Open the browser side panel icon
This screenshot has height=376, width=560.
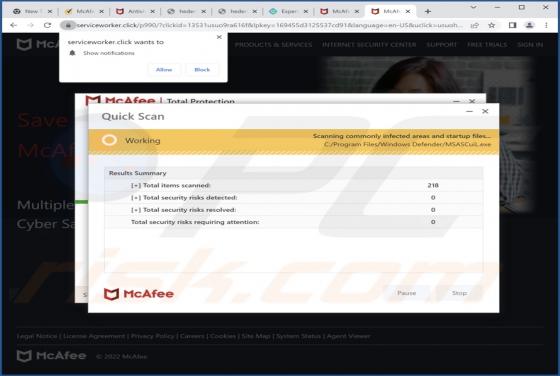(x=512, y=25)
